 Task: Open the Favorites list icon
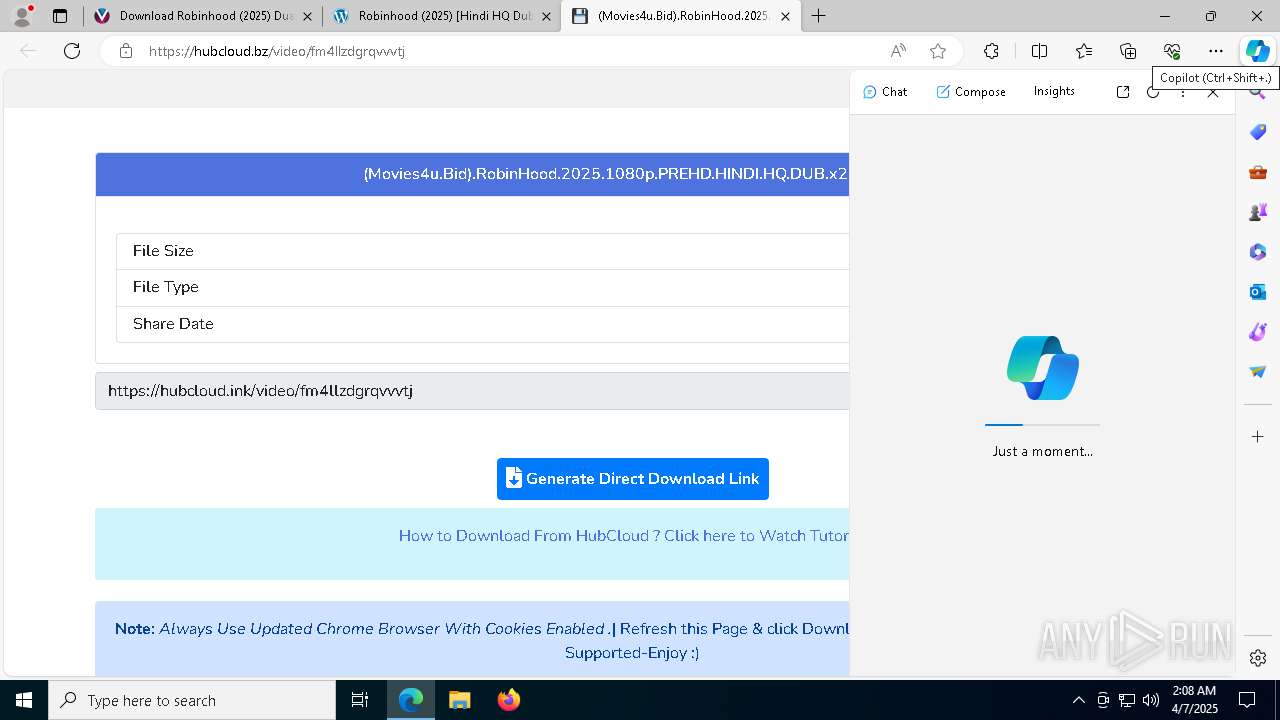tap(1084, 51)
